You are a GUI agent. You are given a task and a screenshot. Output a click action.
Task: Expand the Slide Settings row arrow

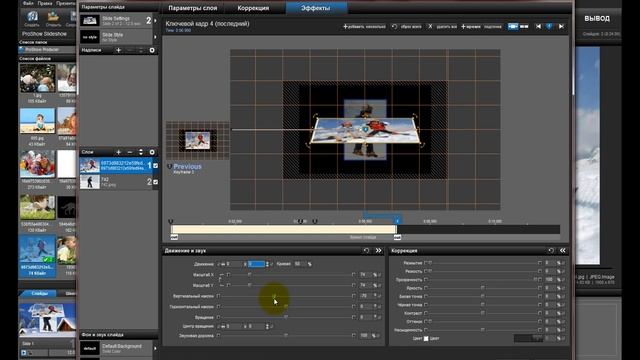pos(155,20)
